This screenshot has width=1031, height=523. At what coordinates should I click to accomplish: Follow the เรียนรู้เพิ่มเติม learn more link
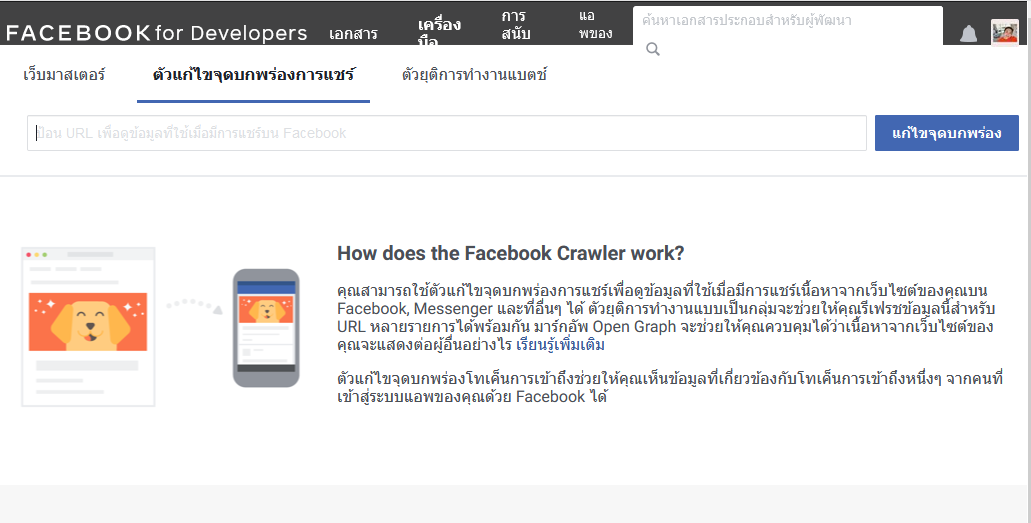click(x=560, y=345)
